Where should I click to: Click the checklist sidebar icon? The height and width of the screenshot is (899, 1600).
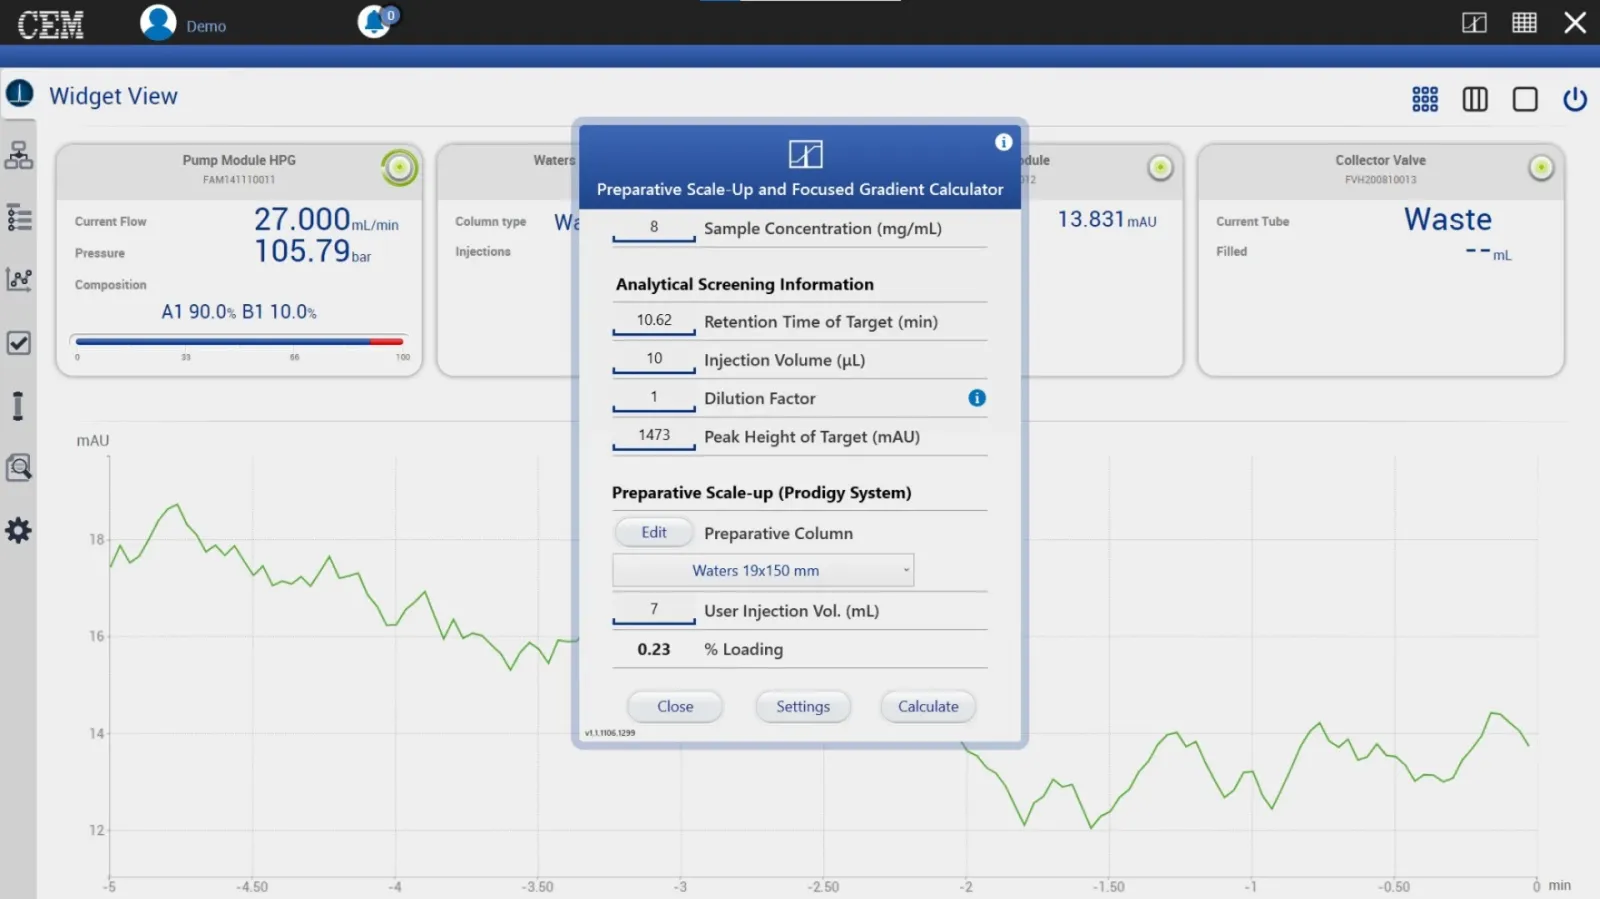[x=18, y=343]
